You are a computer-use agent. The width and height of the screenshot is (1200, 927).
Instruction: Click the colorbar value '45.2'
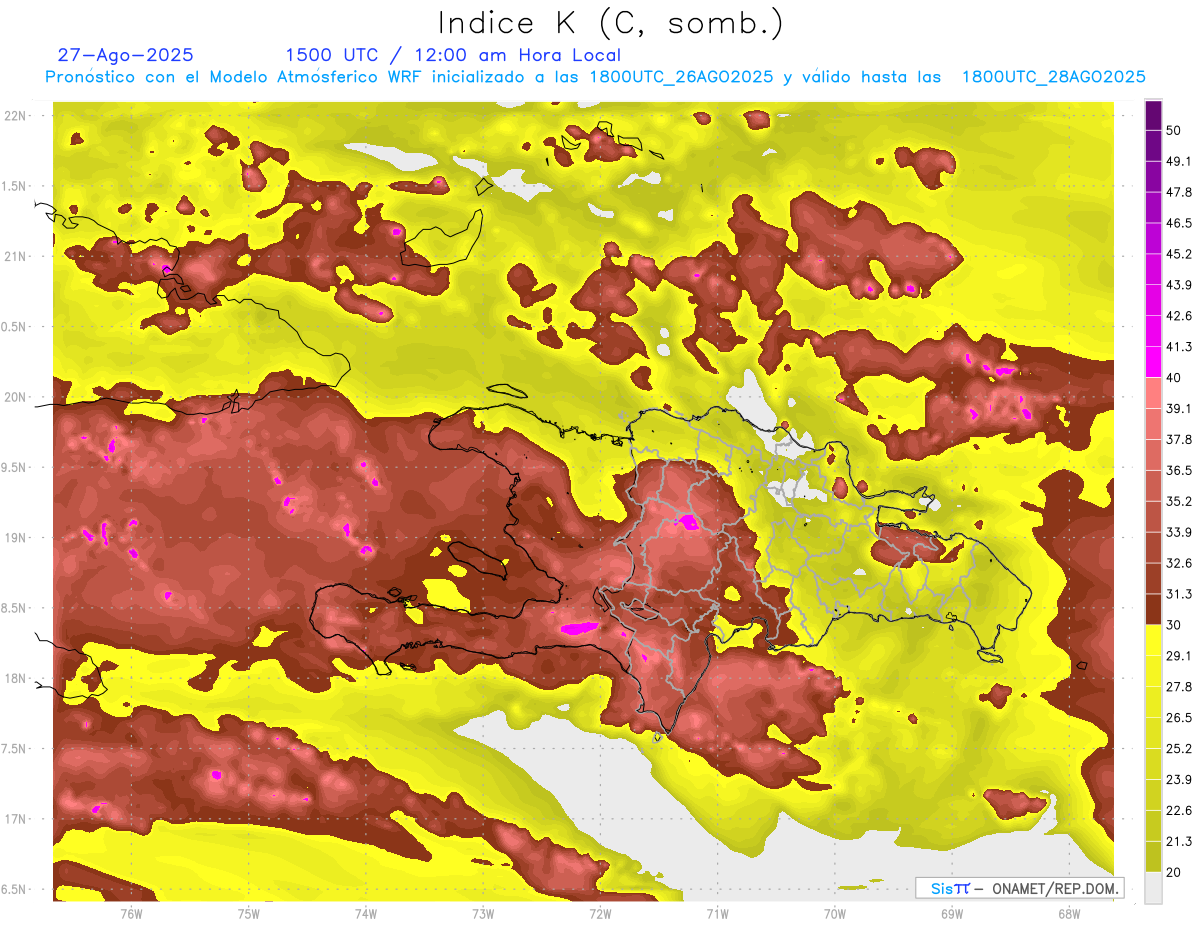[1178, 254]
